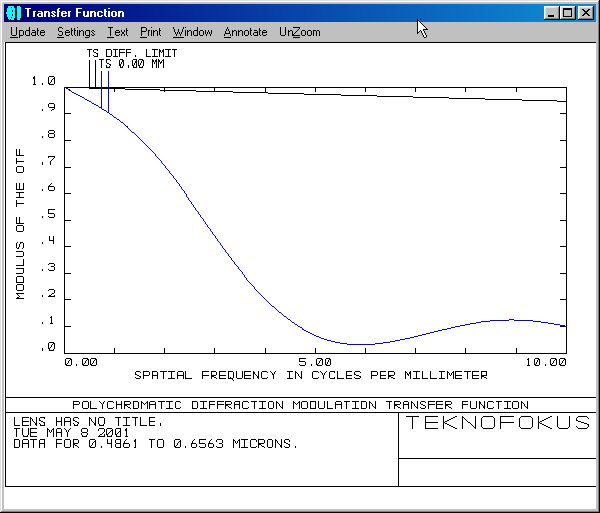600x513 pixels.
Task: Maximize the Transfer Function window
Action: coord(567,13)
